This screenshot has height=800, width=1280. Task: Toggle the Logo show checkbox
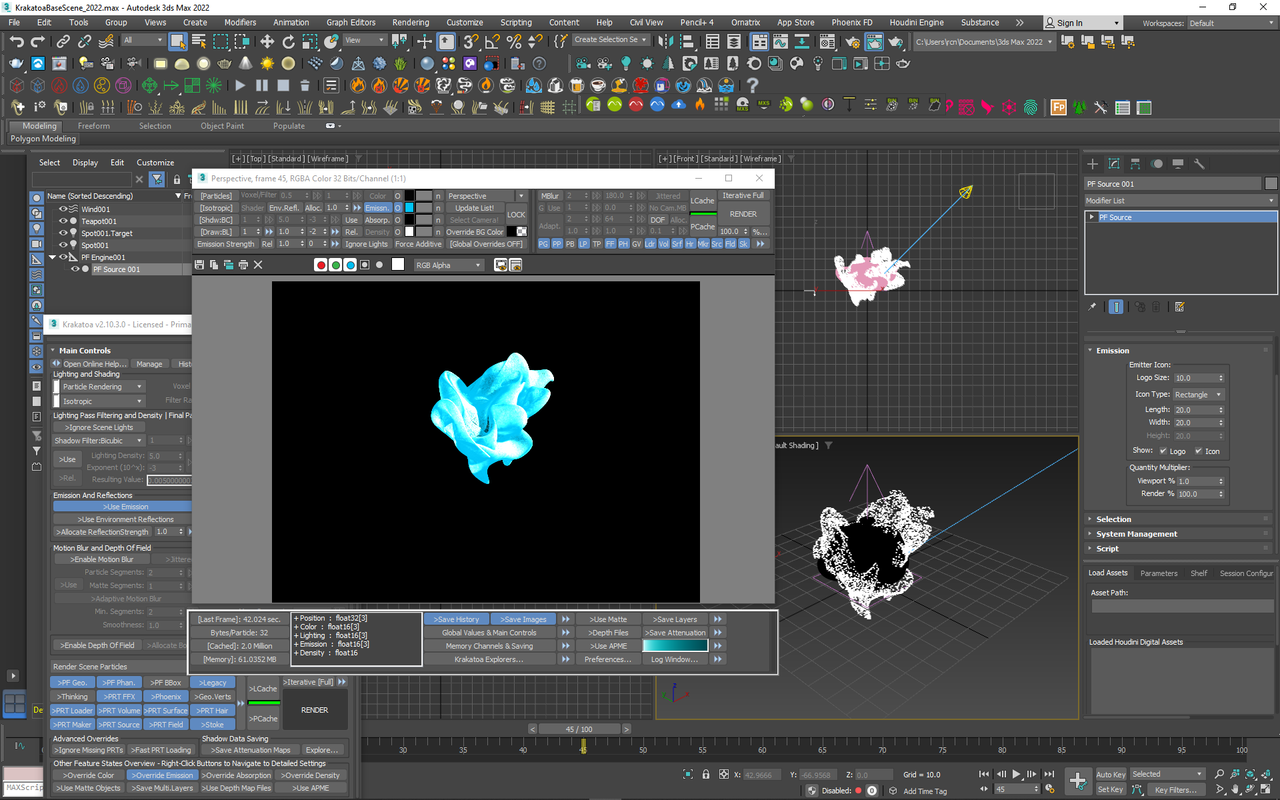point(1162,451)
